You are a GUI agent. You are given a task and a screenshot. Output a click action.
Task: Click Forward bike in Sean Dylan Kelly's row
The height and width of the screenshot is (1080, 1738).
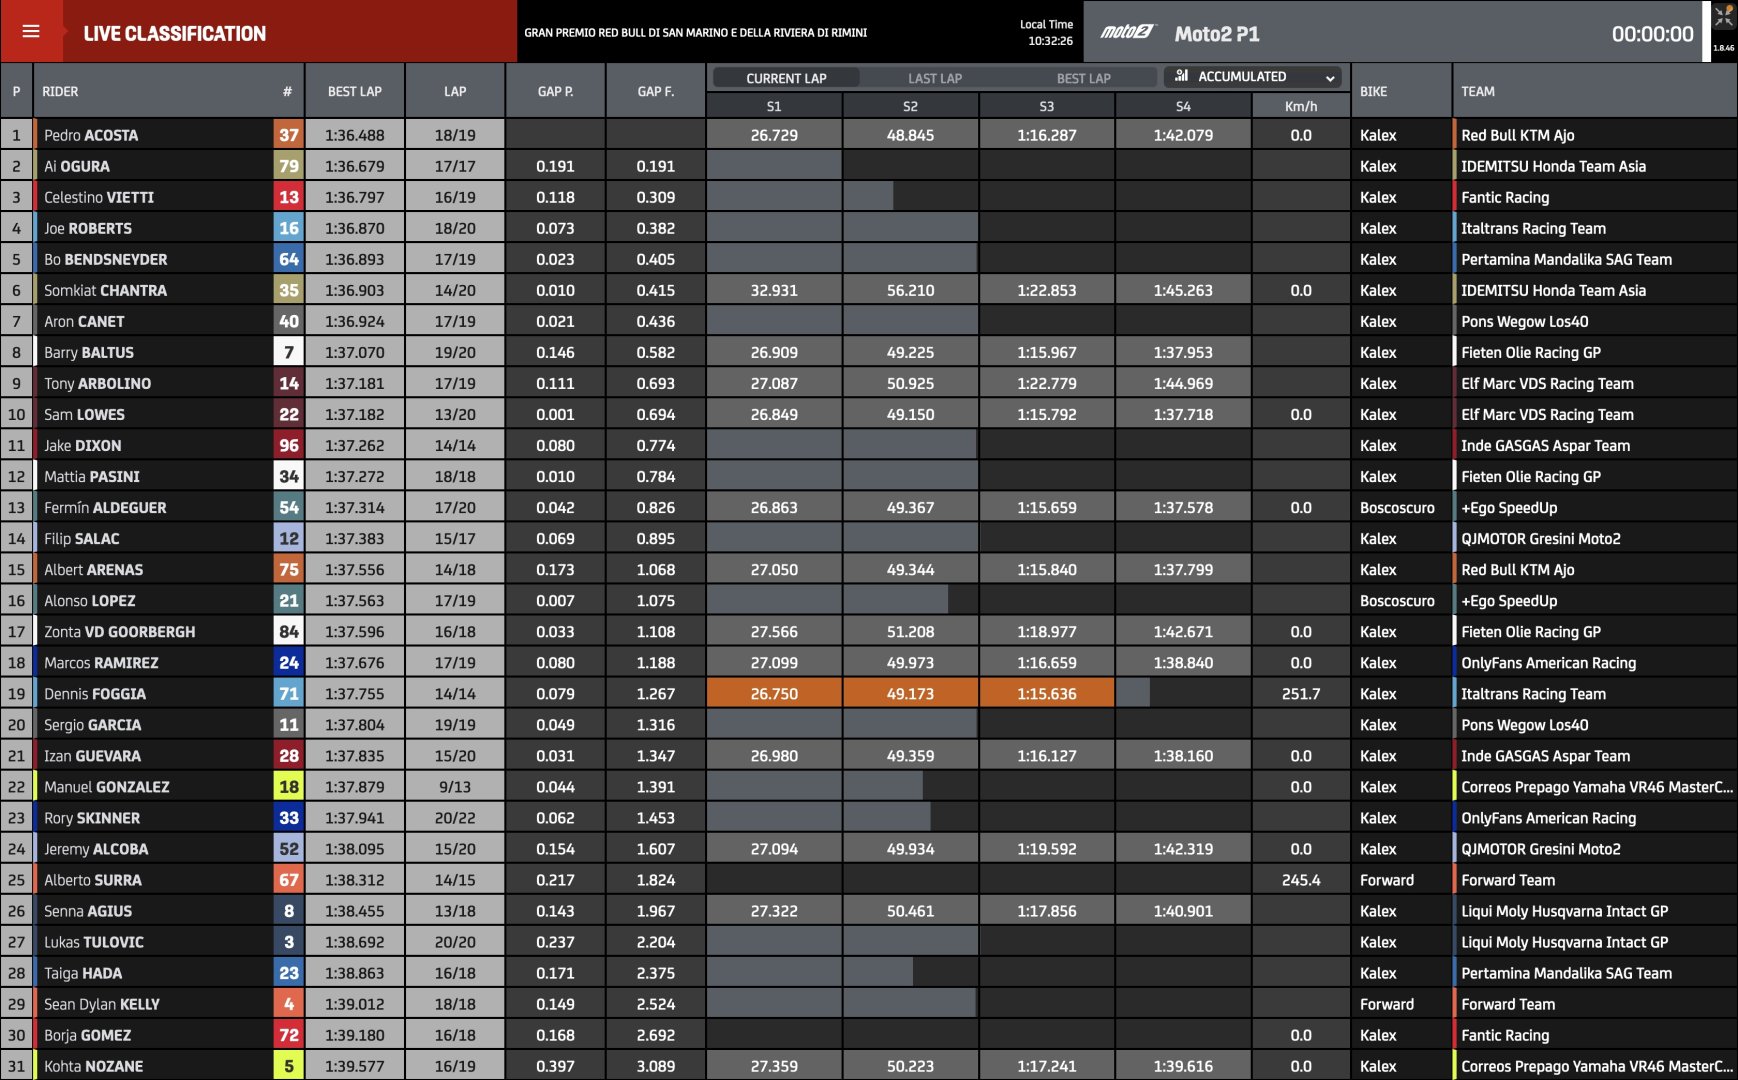1387,1004
